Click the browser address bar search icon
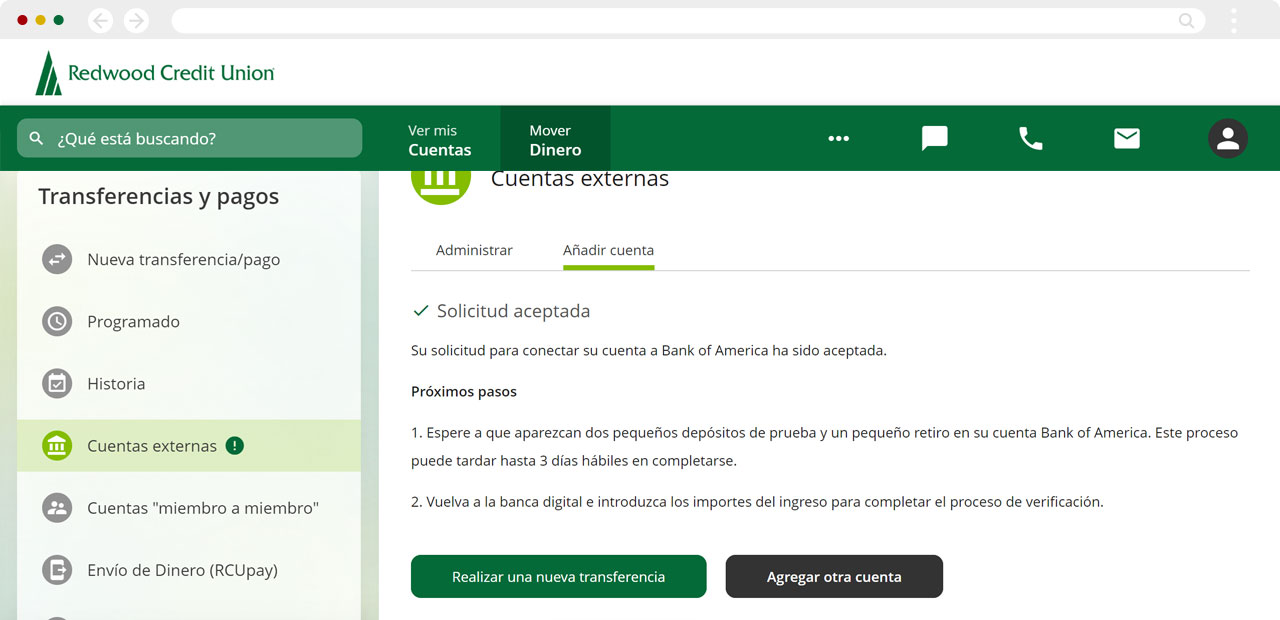 1186,20
